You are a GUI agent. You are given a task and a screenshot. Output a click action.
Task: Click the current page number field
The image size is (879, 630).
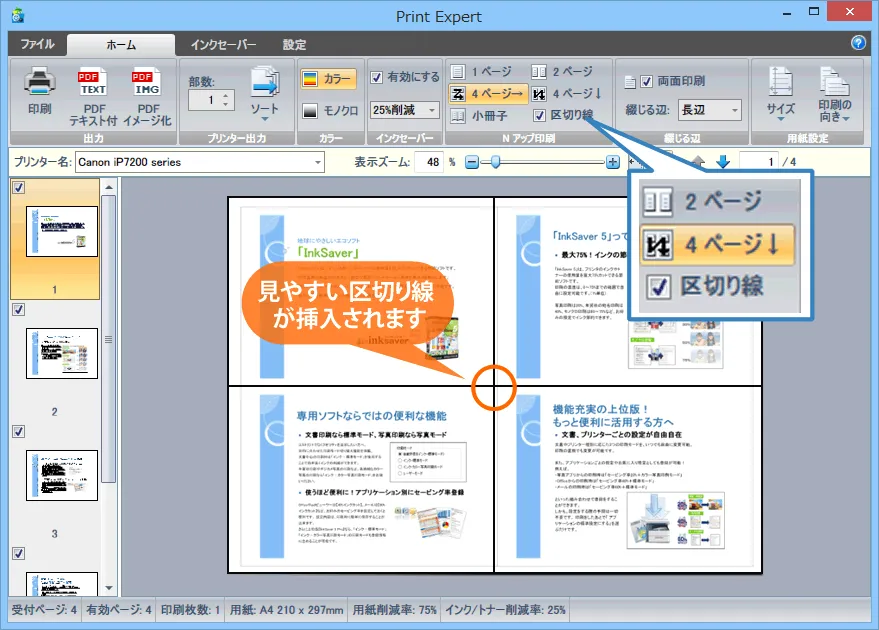tap(758, 162)
